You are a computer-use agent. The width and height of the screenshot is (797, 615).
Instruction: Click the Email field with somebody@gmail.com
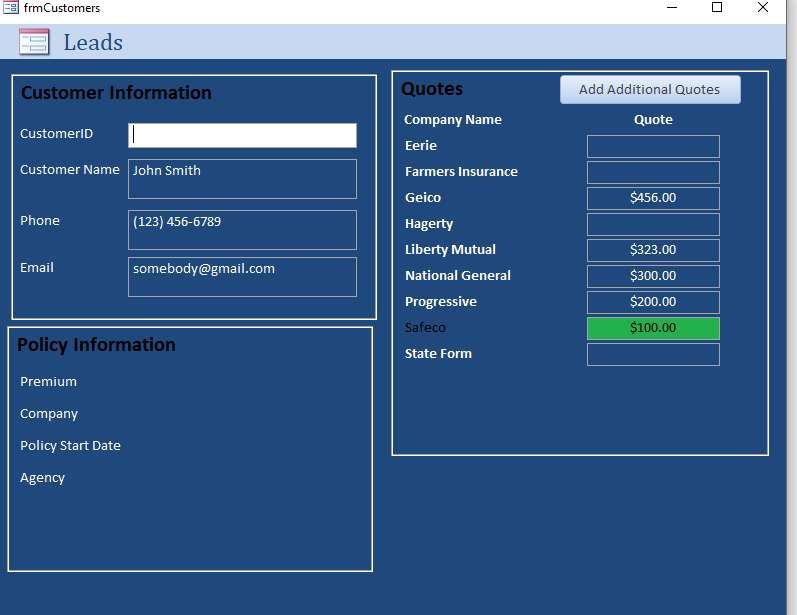click(x=242, y=277)
